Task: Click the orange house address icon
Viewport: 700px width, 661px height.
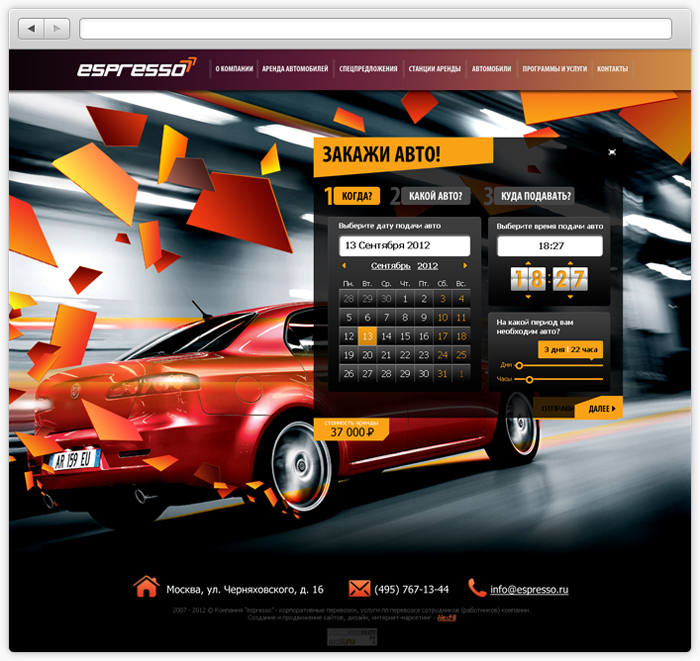Action: 146,586
